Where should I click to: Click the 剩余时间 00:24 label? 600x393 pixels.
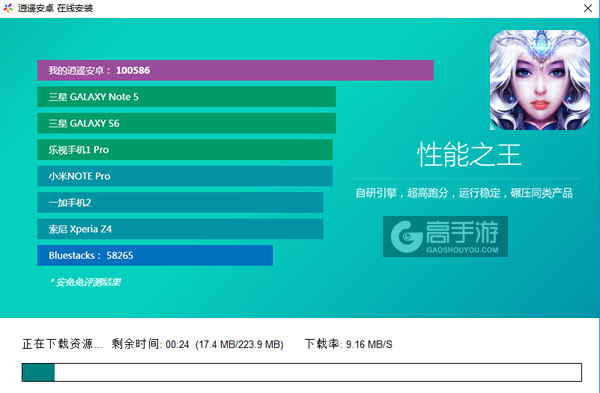[x=150, y=344]
